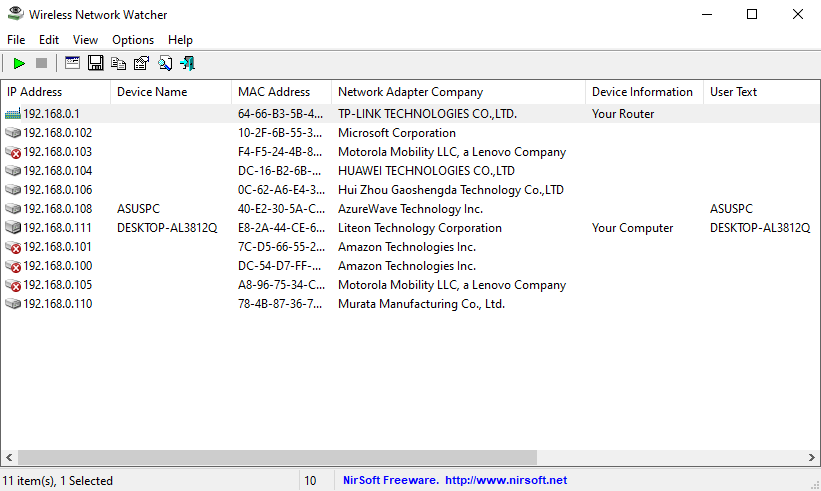Viewport: 821px width, 491px height.
Task: Click the device icon beside 192.168.0.110
Action: [13, 304]
